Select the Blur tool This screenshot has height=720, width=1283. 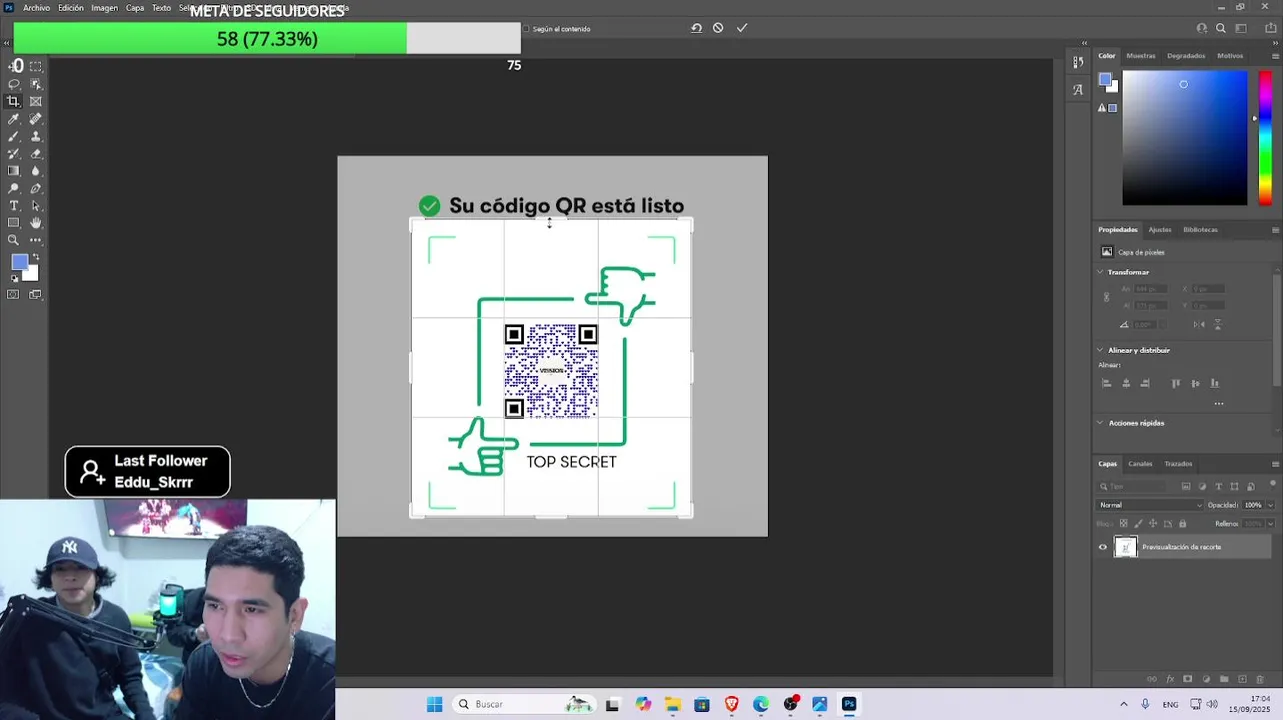36,171
